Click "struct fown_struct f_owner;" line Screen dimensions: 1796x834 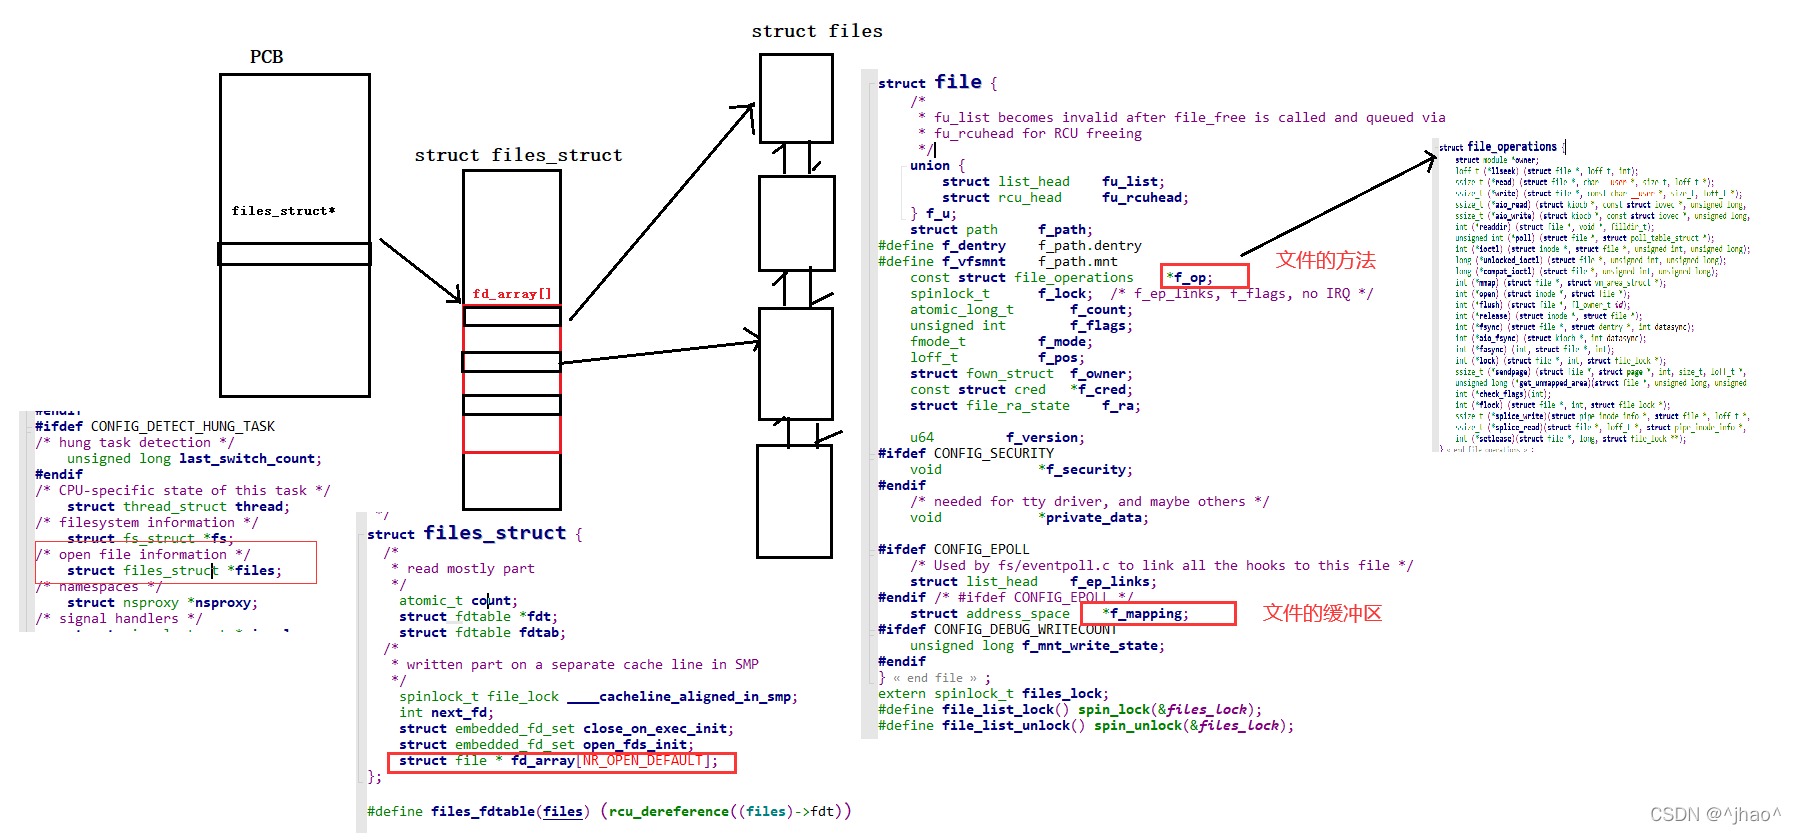(x=1022, y=373)
